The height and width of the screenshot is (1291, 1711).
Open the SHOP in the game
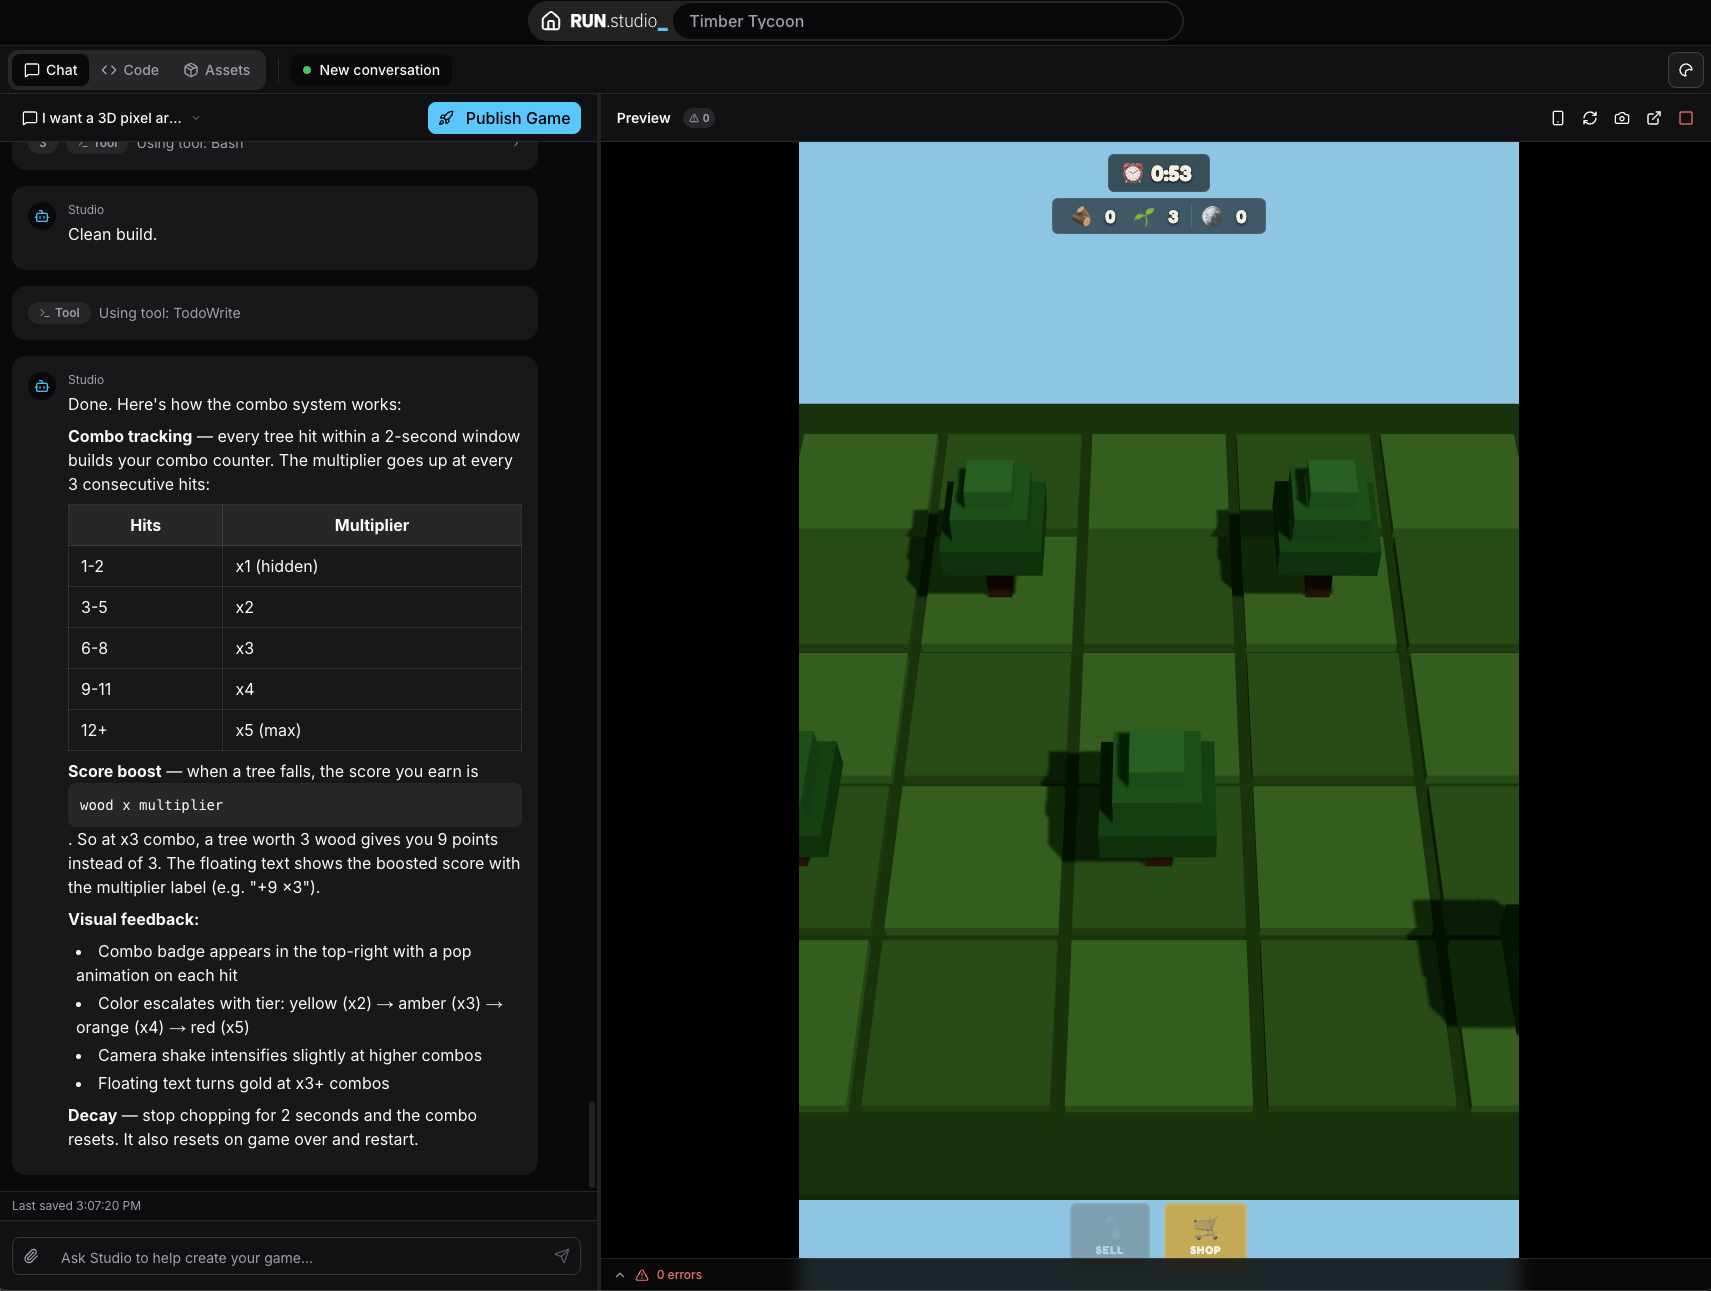pyautogui.click(x=1205, y=1231)
